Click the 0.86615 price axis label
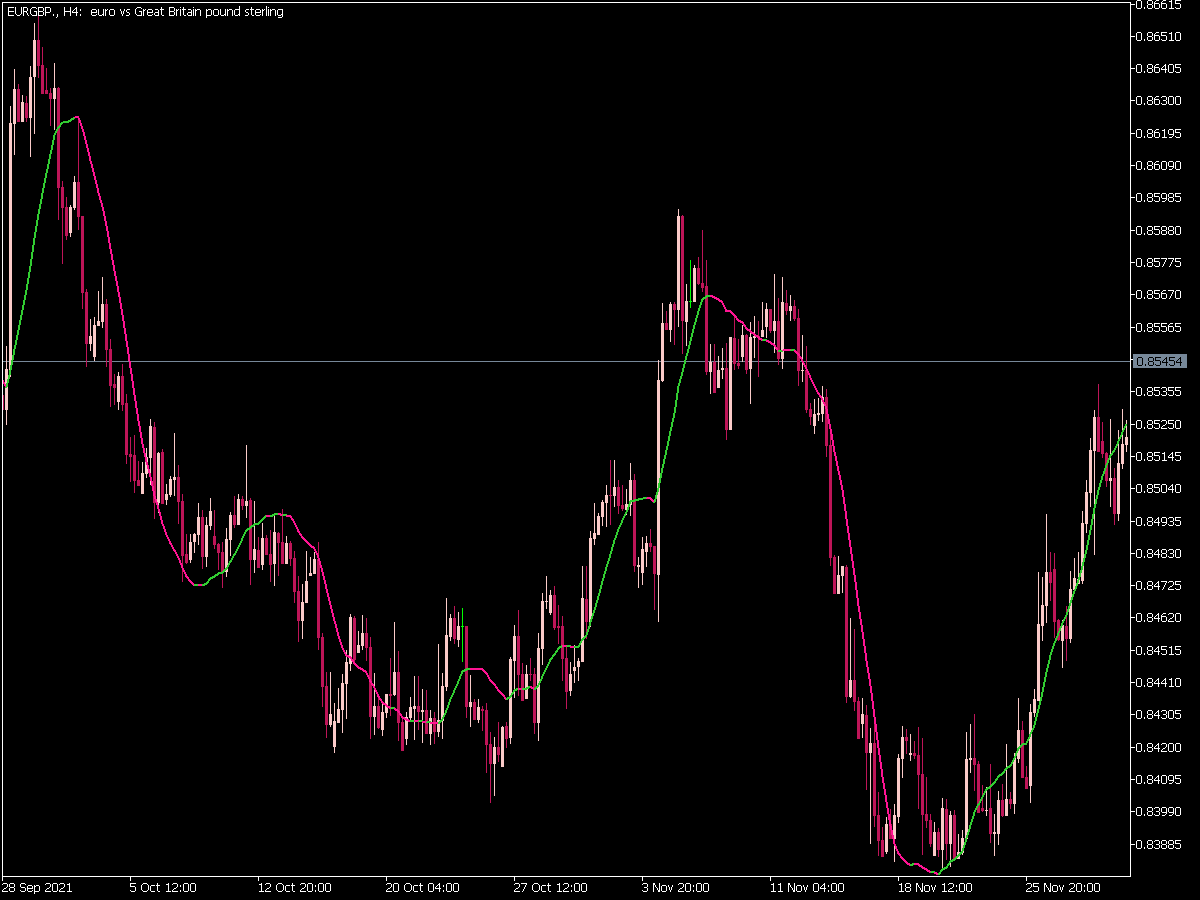 pos(1158,5)
